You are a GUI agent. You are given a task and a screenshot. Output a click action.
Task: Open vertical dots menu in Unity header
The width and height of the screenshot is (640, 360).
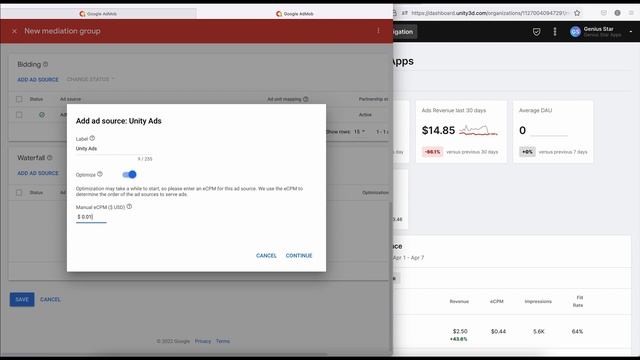tap(555, 32)
